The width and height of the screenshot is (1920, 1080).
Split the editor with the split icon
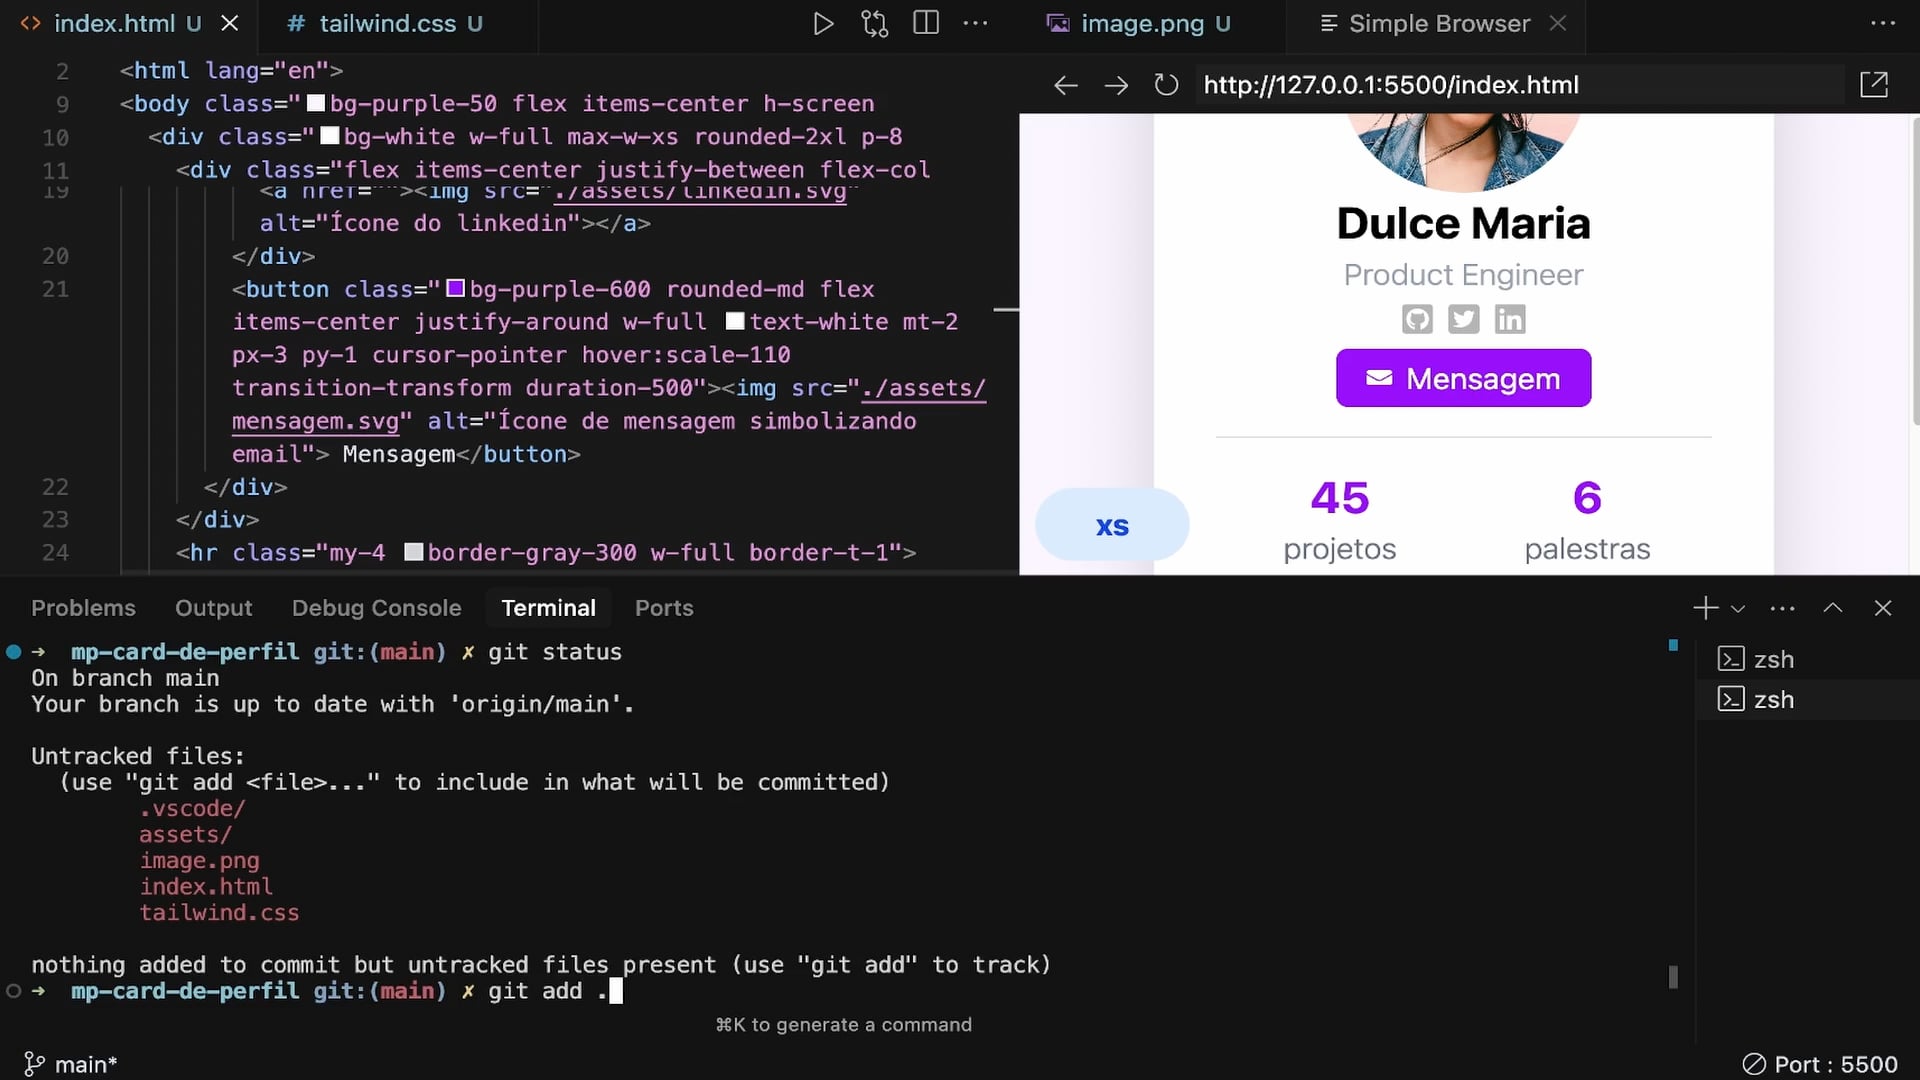(x=926, y=23)
